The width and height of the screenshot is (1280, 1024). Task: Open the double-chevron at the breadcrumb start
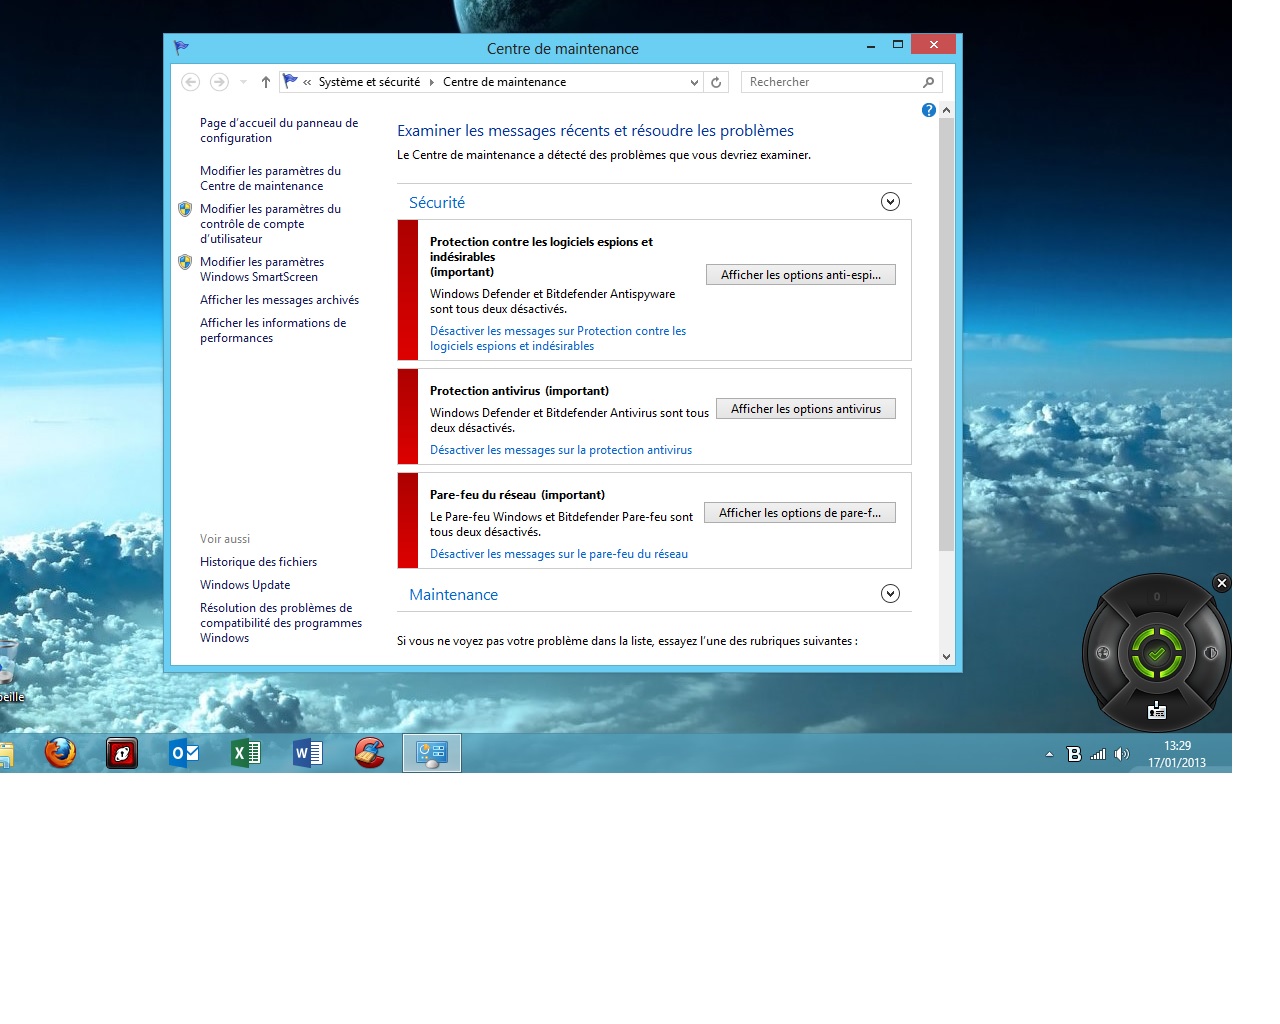coord(307,82)
